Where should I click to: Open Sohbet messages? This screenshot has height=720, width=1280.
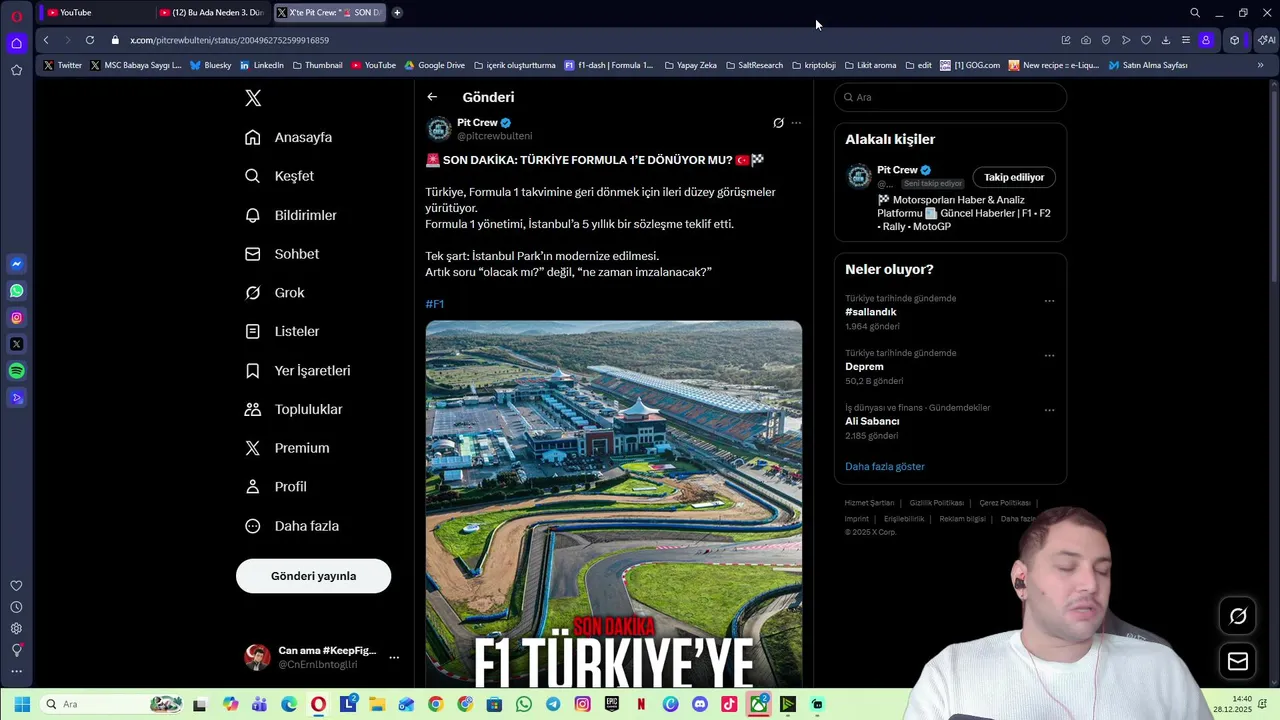point(282,254)
